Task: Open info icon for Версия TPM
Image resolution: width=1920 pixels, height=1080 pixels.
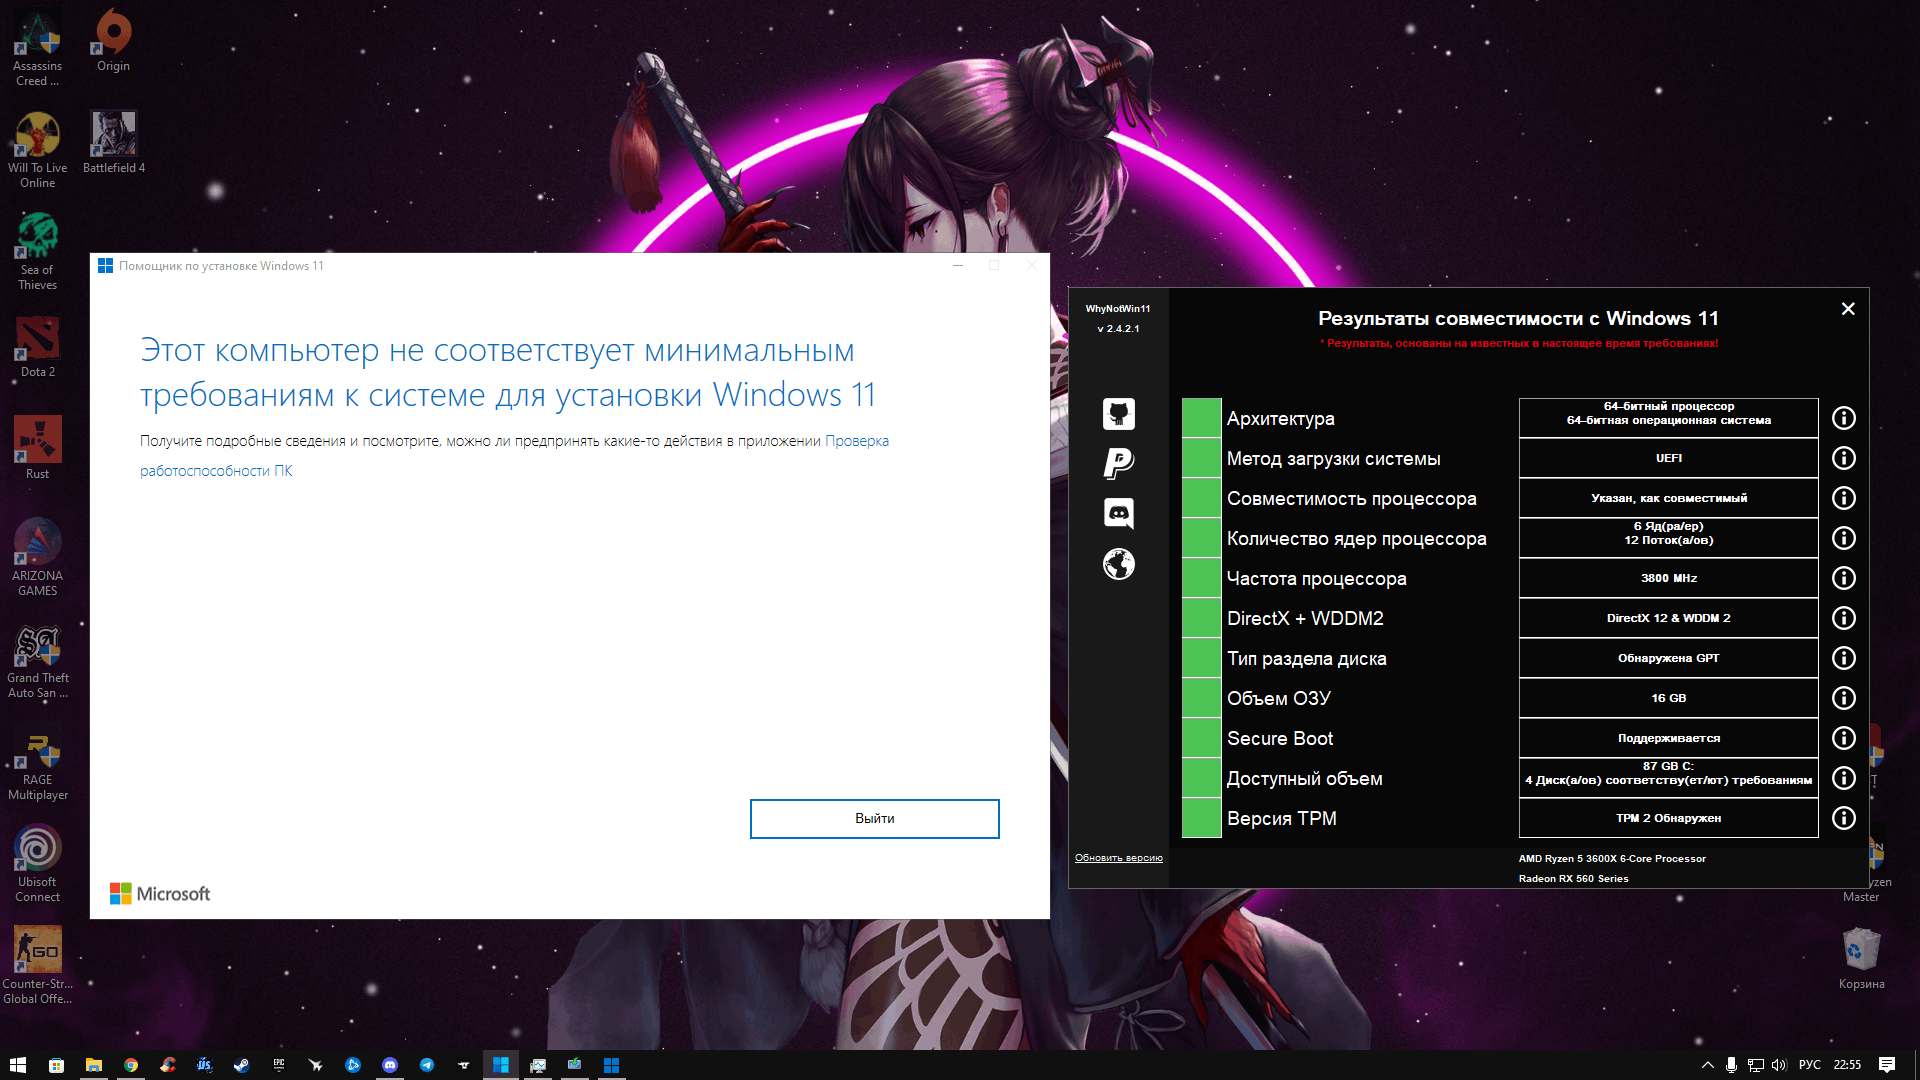Action: (1843, 818)
